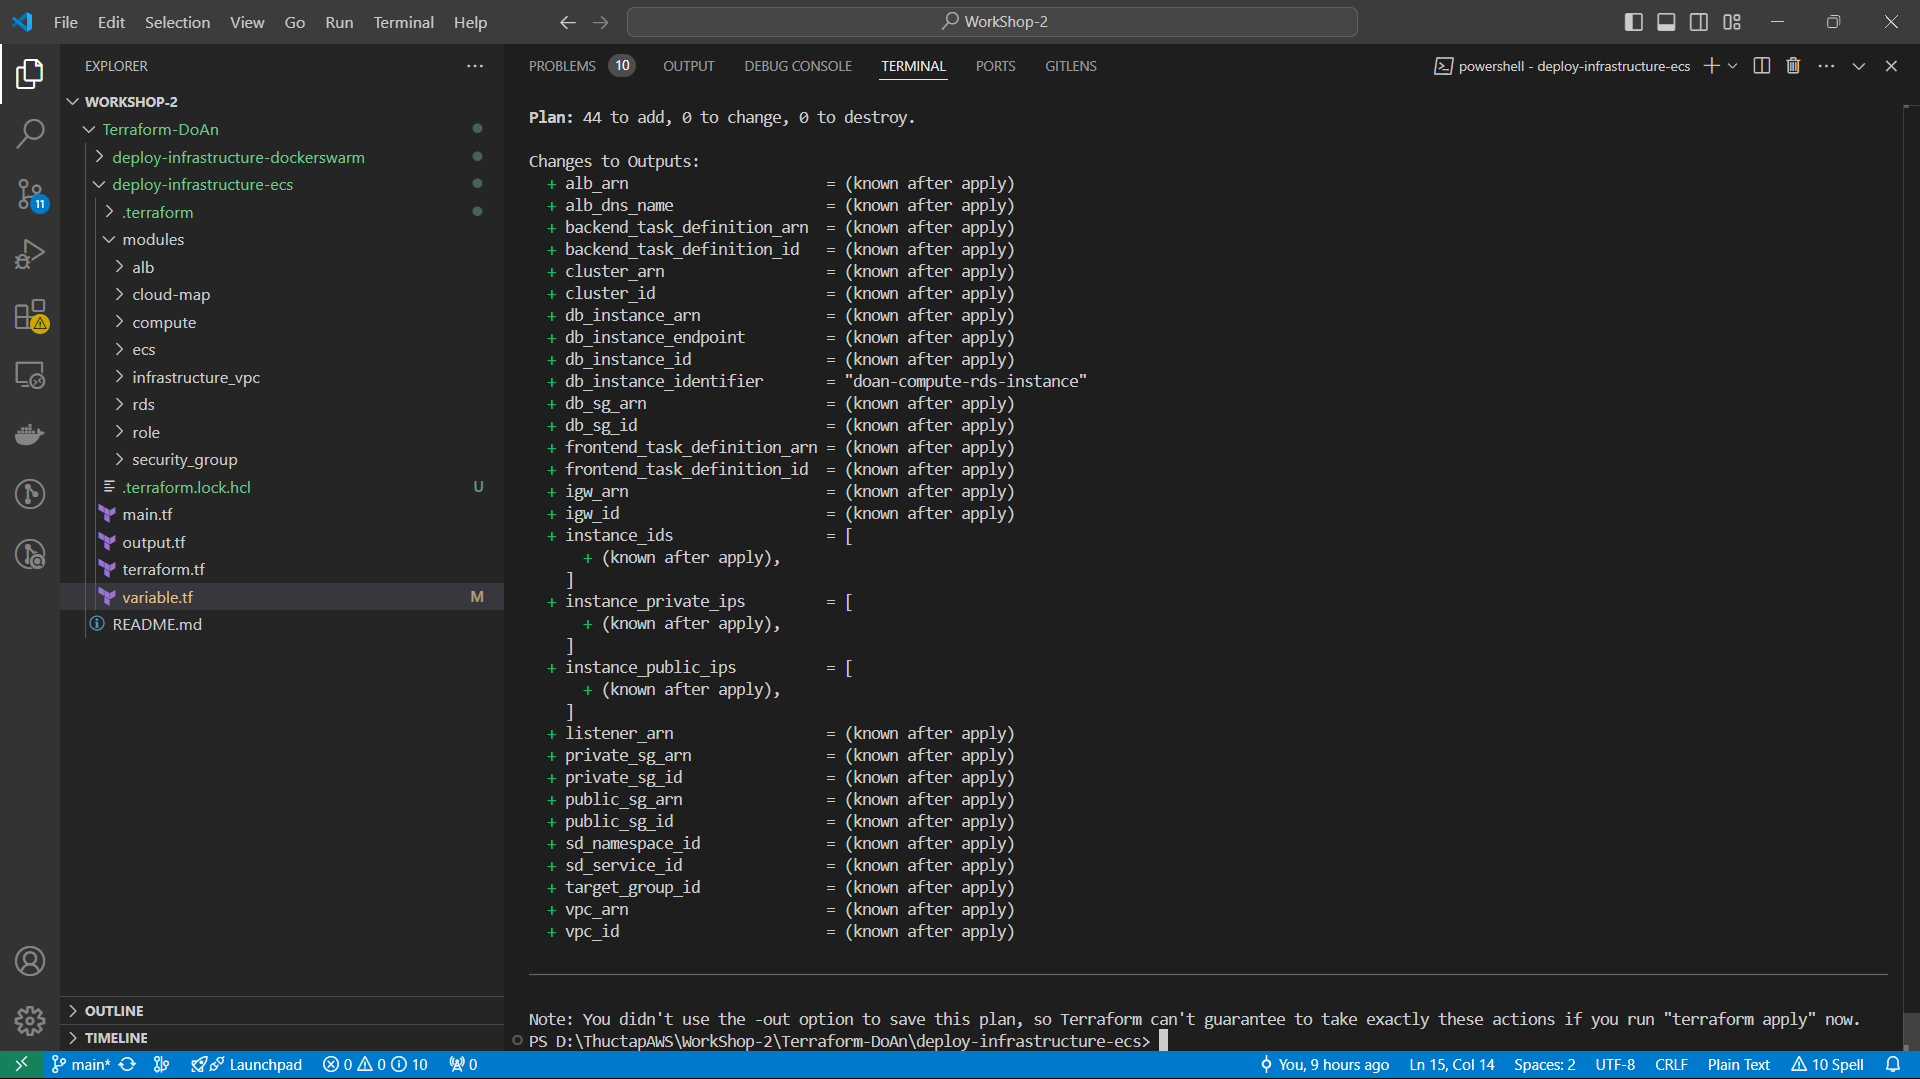
Task: Open the File menu
Action: [x=66, y=22]
